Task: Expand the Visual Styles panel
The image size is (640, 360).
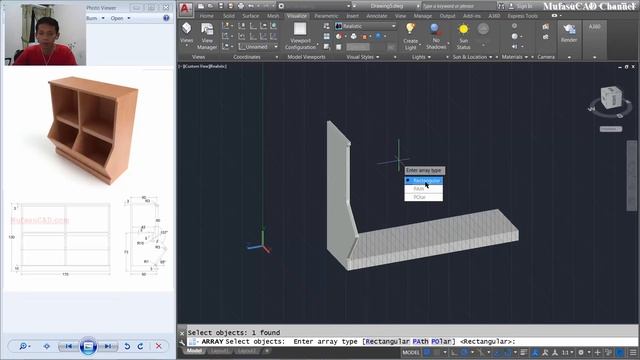Action: click(363, 57)
